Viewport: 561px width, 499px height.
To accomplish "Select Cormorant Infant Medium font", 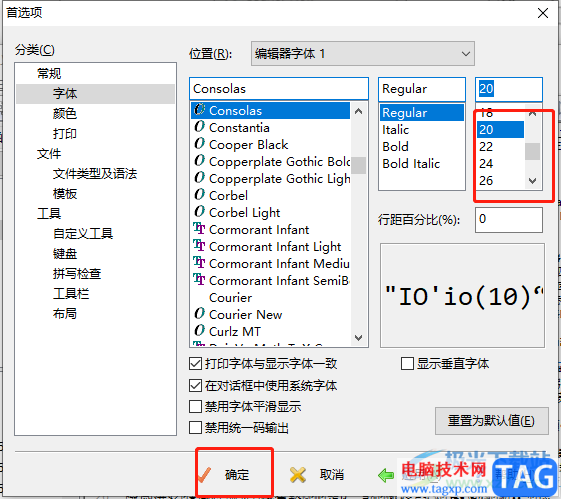I will click(270, 264).
